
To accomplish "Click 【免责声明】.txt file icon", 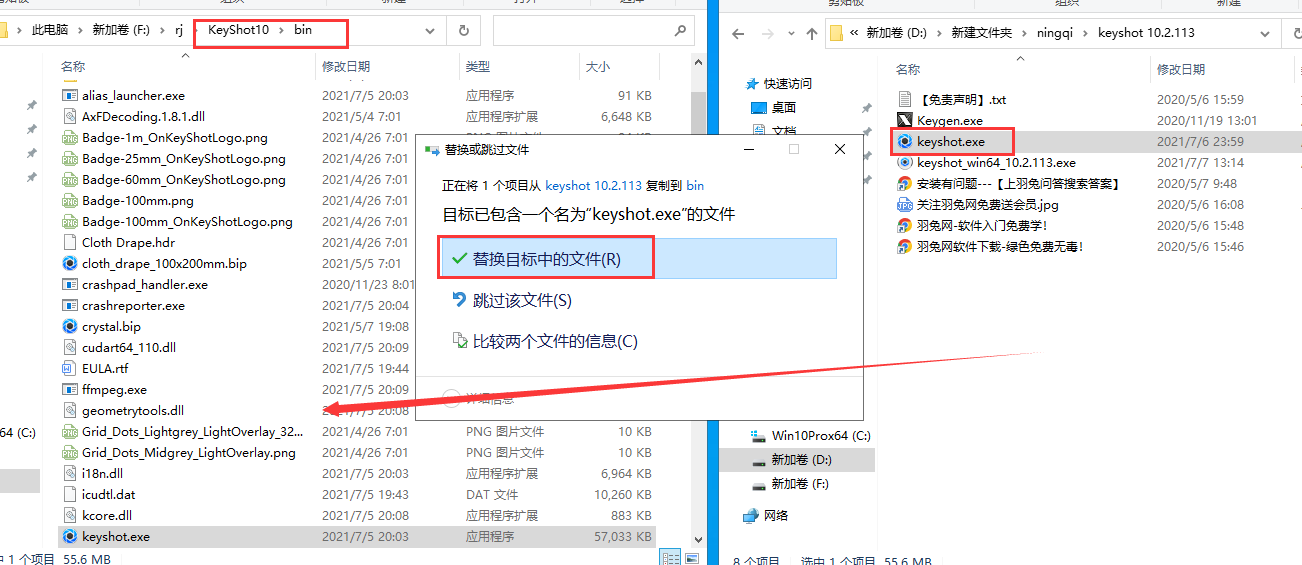I will 904,100.
